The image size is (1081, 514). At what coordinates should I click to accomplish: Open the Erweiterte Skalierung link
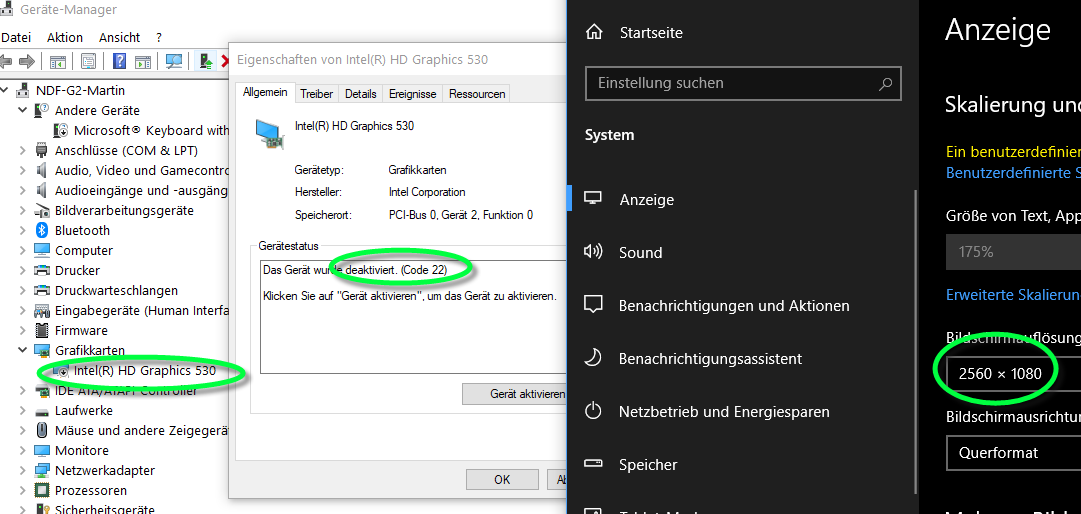1013,295
